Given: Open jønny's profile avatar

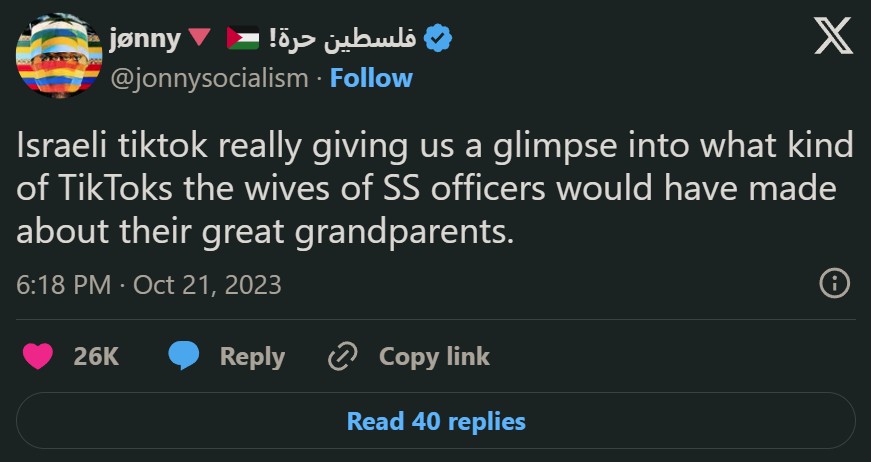Looking at the screenshot, I should click(x=56, y=58).
